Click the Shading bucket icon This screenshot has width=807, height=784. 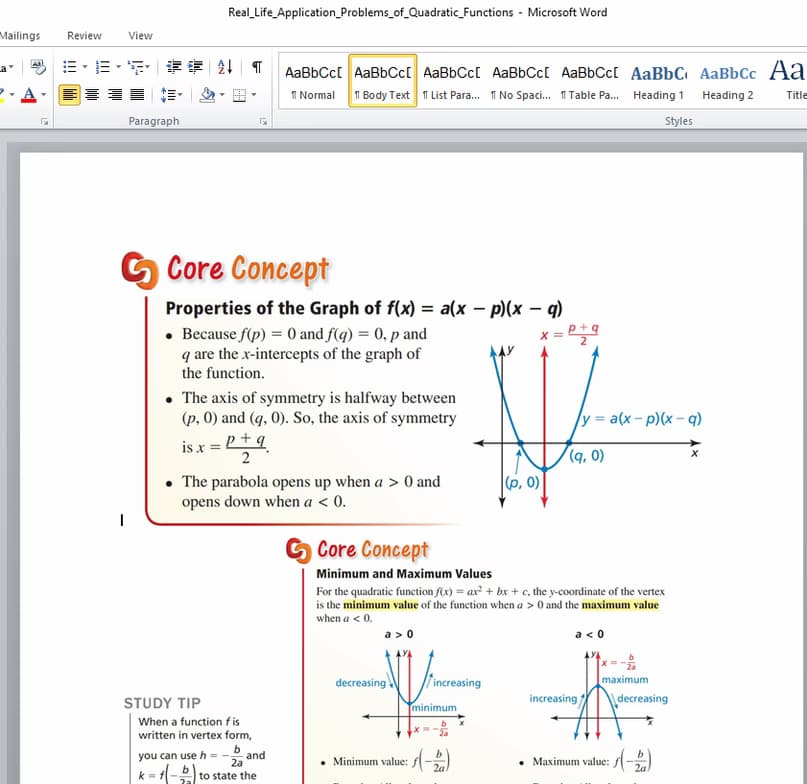[x=207, y=95]
